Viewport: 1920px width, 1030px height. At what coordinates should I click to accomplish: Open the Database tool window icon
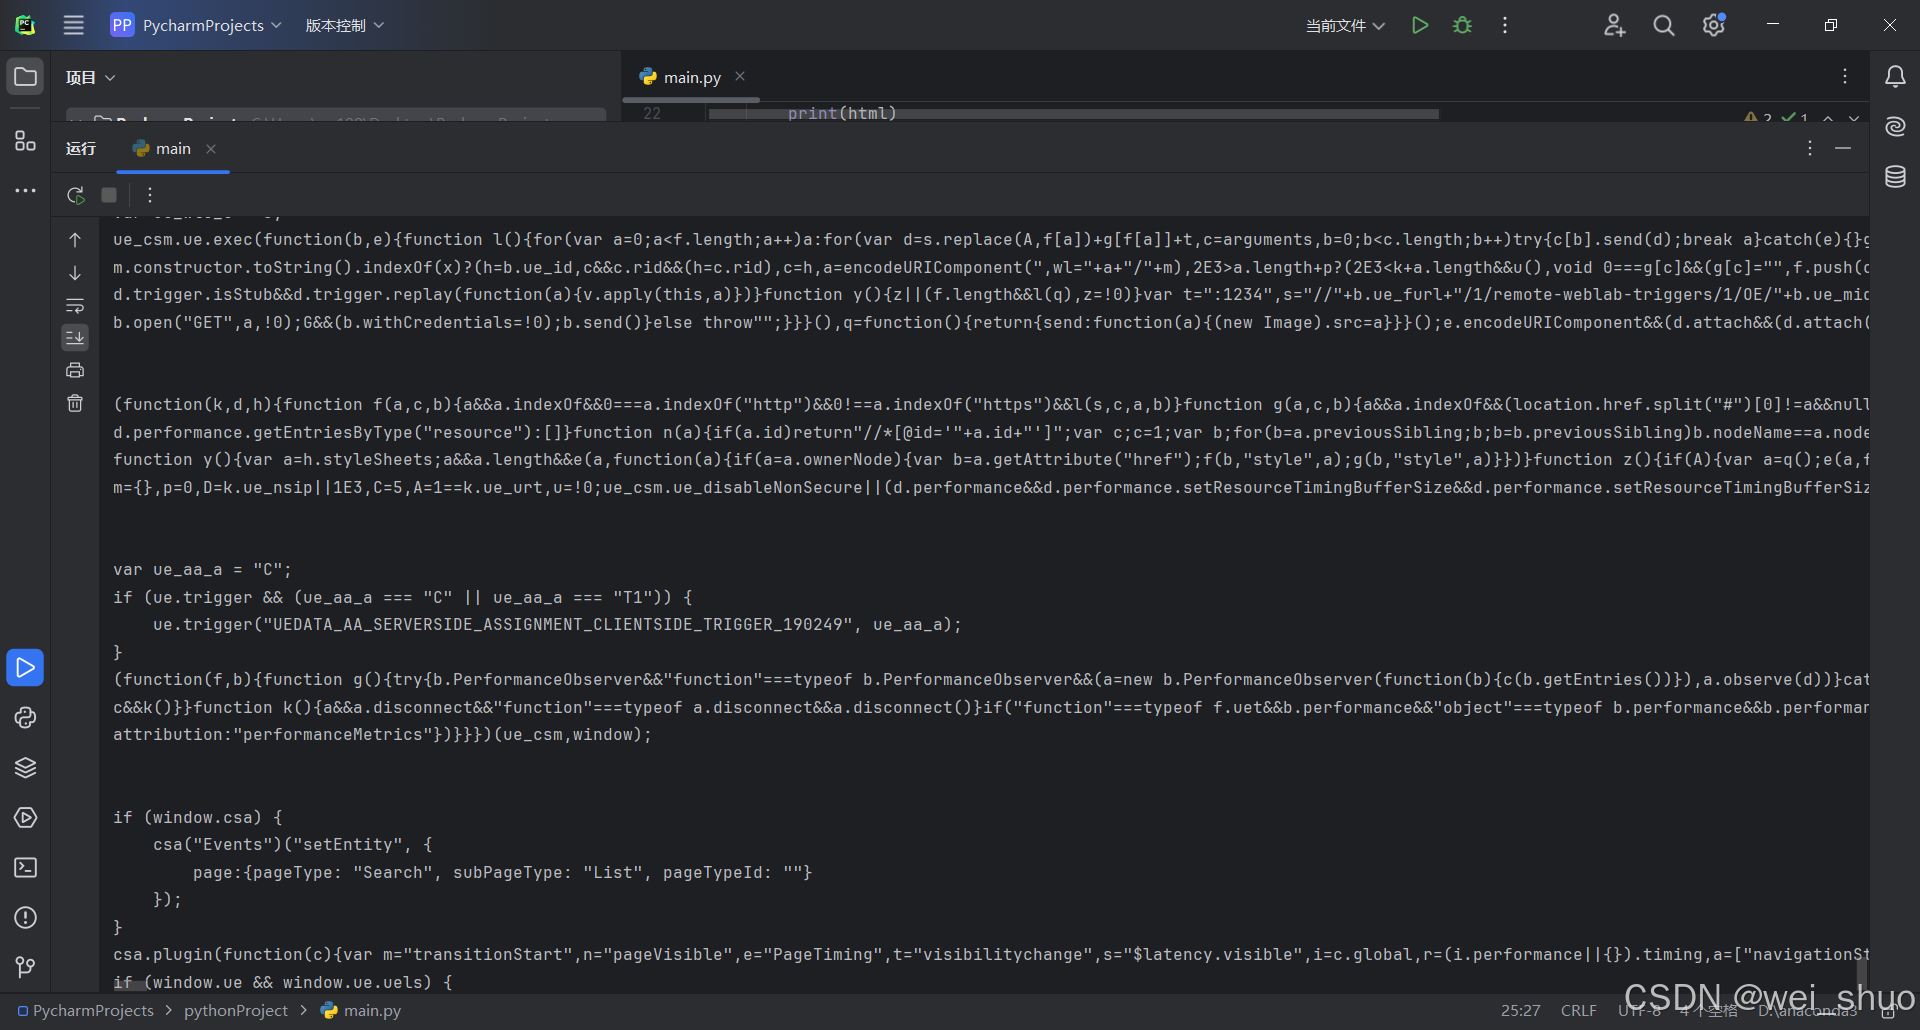[1895, 177]
